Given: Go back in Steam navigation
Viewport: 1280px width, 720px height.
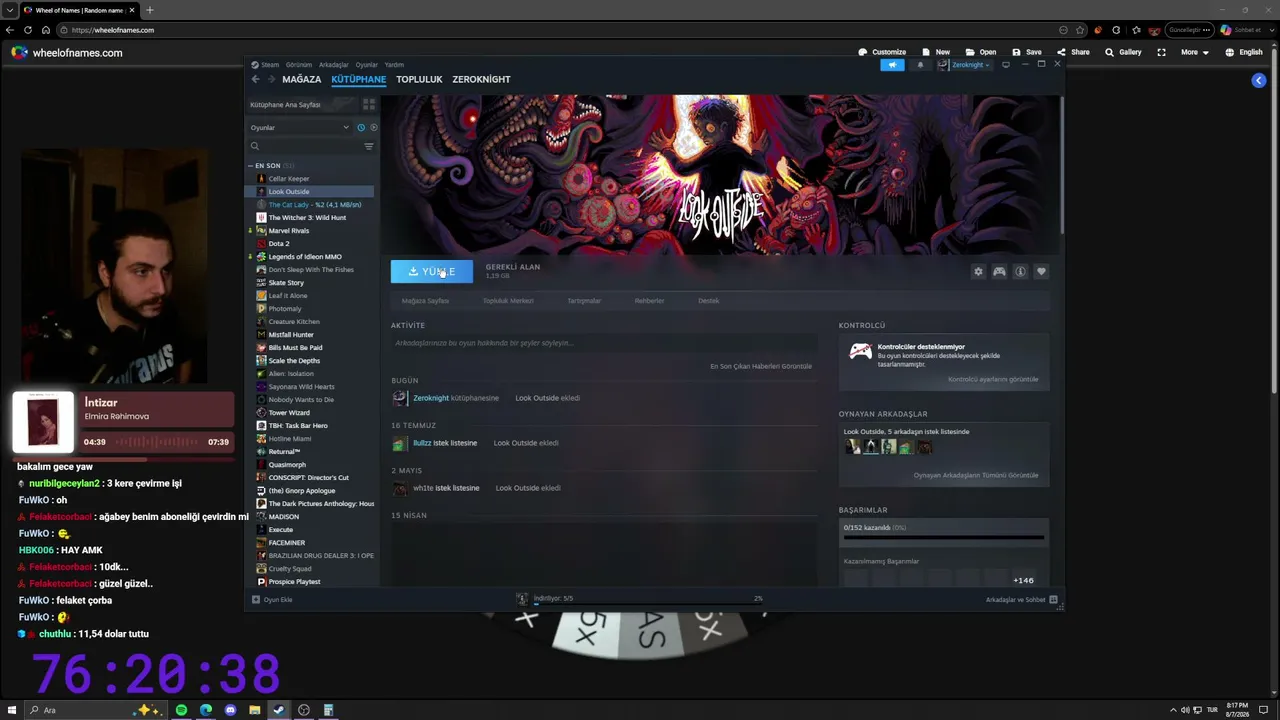Looking at the screenshot, I should tap(255, 79).
